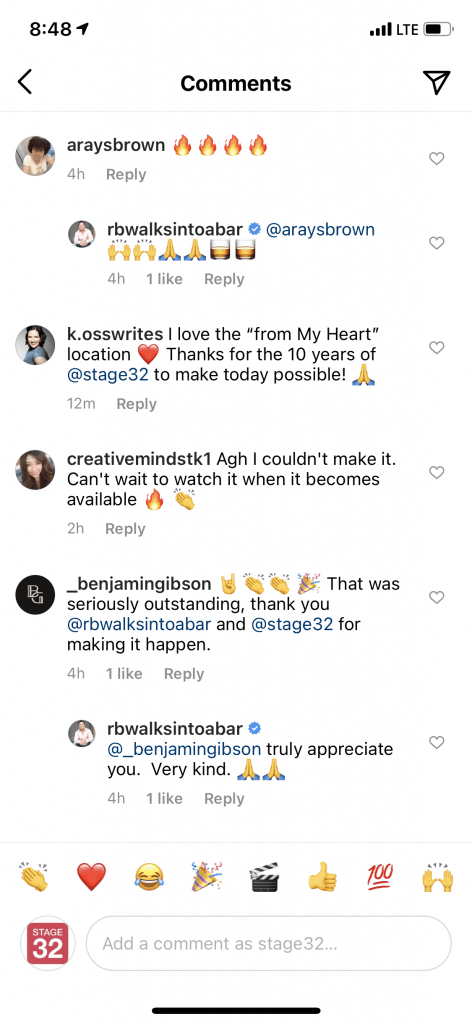Insert the 100 points quick emoji
Screen dimensions: 472x1024
point(379,876)
